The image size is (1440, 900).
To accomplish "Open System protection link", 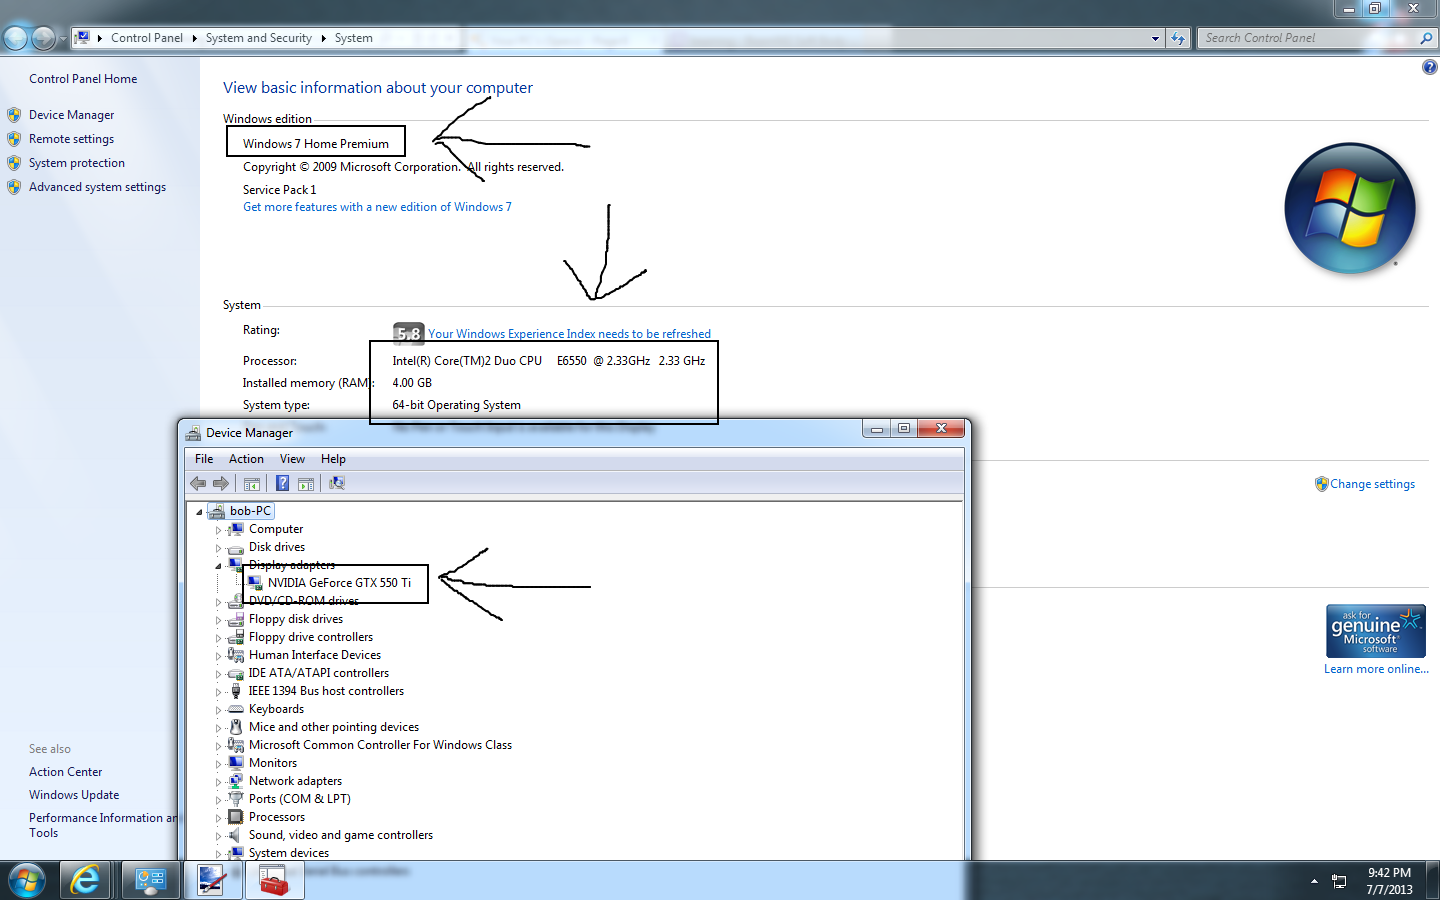I will (x=77, y=163).
